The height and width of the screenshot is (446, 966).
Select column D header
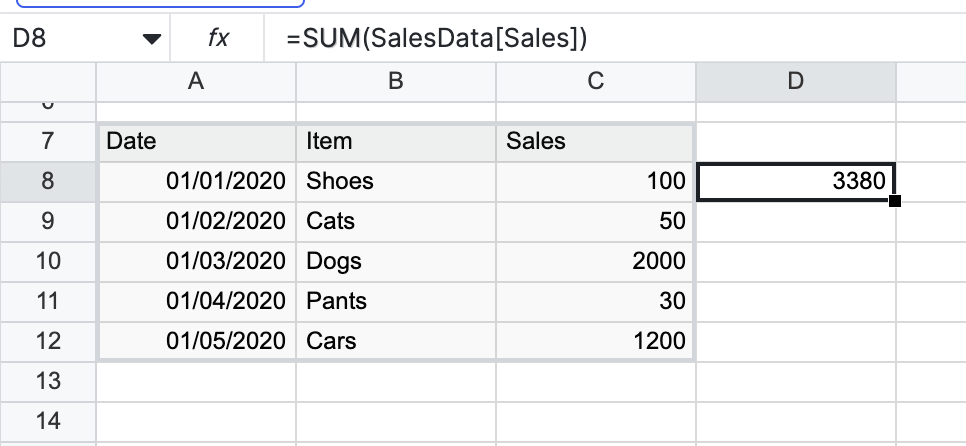pyautogui.click(x=796, y=83)
